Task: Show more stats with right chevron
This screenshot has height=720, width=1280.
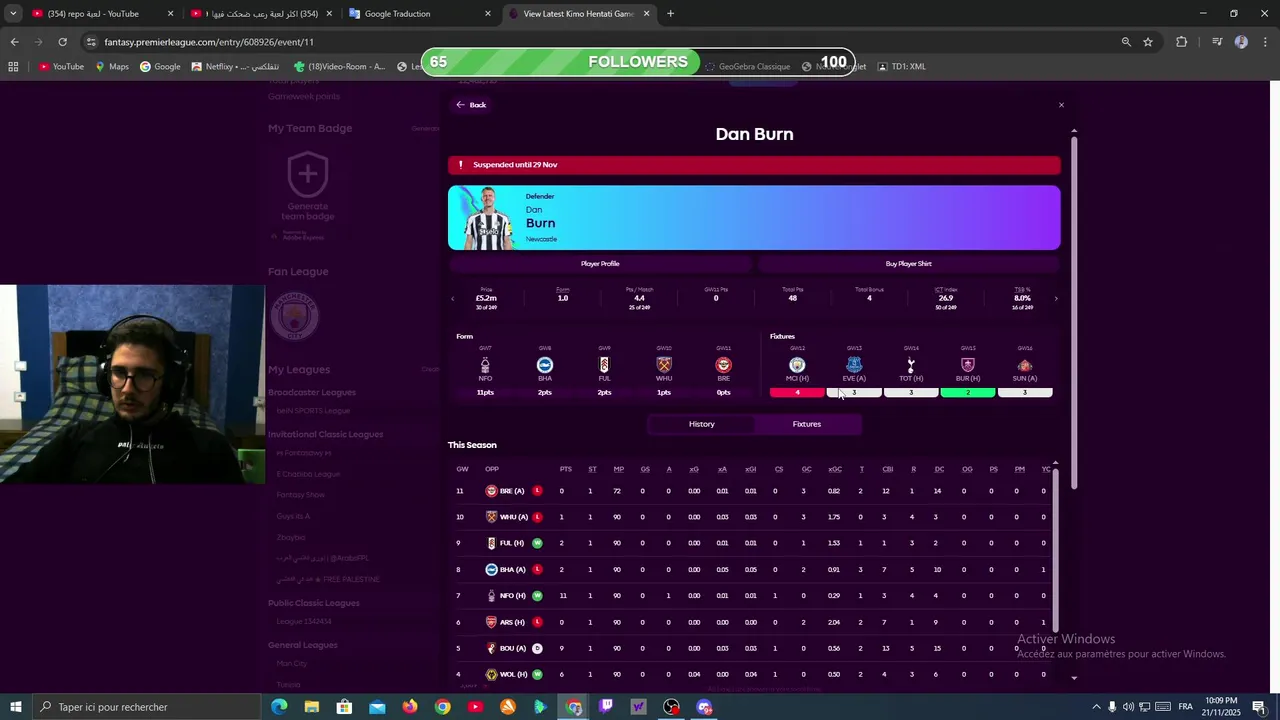Action: click(x=1056, y=298)
